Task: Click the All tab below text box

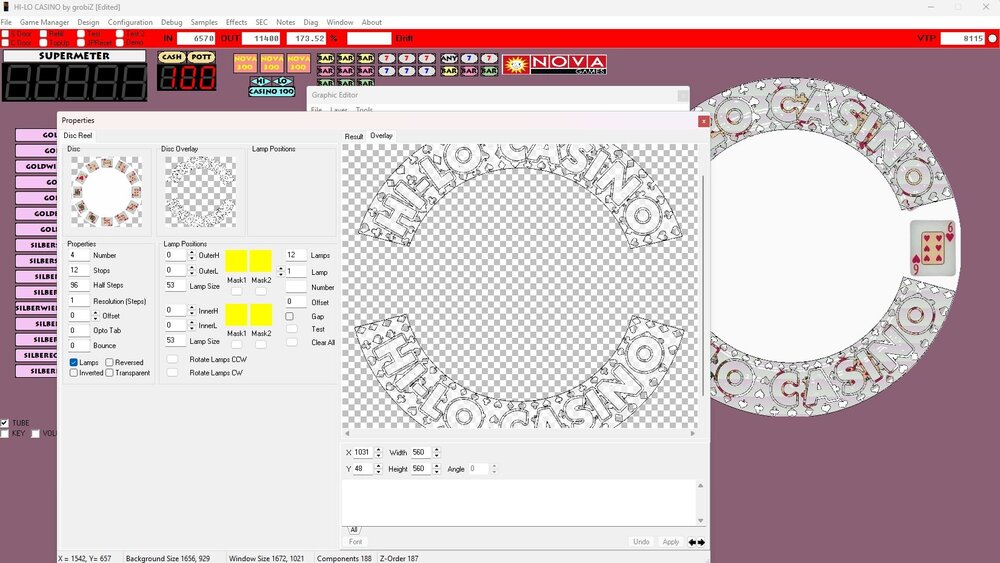Action: pyautogui.click(x=354, y=530)
